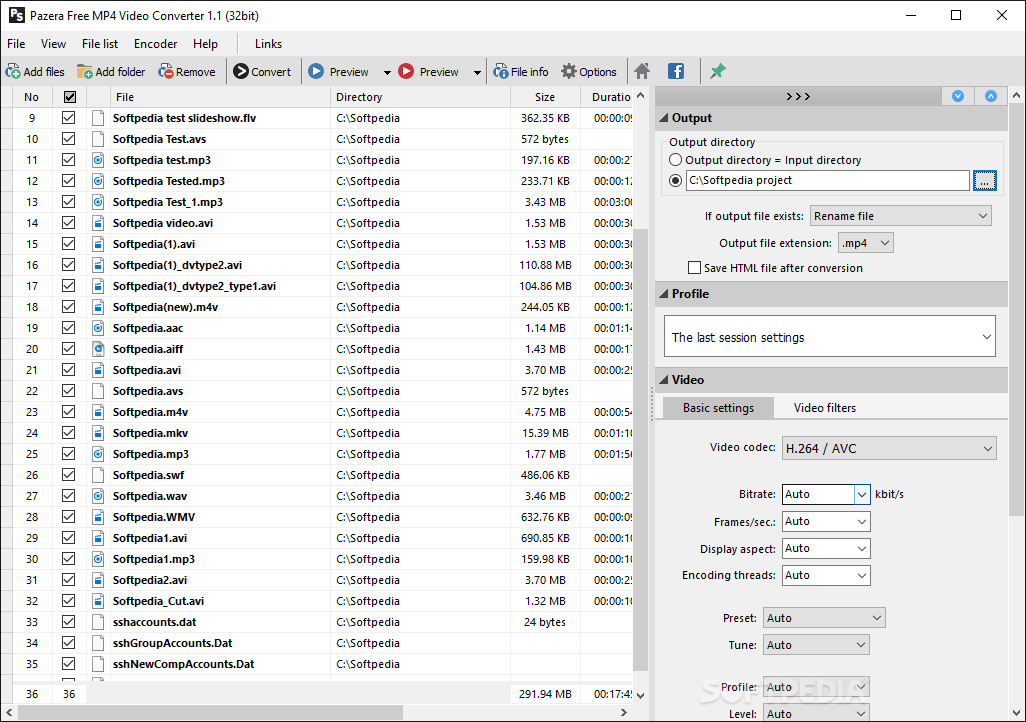Click the Pazera application logo icon
The height and width of the screenshot is (722, 1026).
pos(16,15)
